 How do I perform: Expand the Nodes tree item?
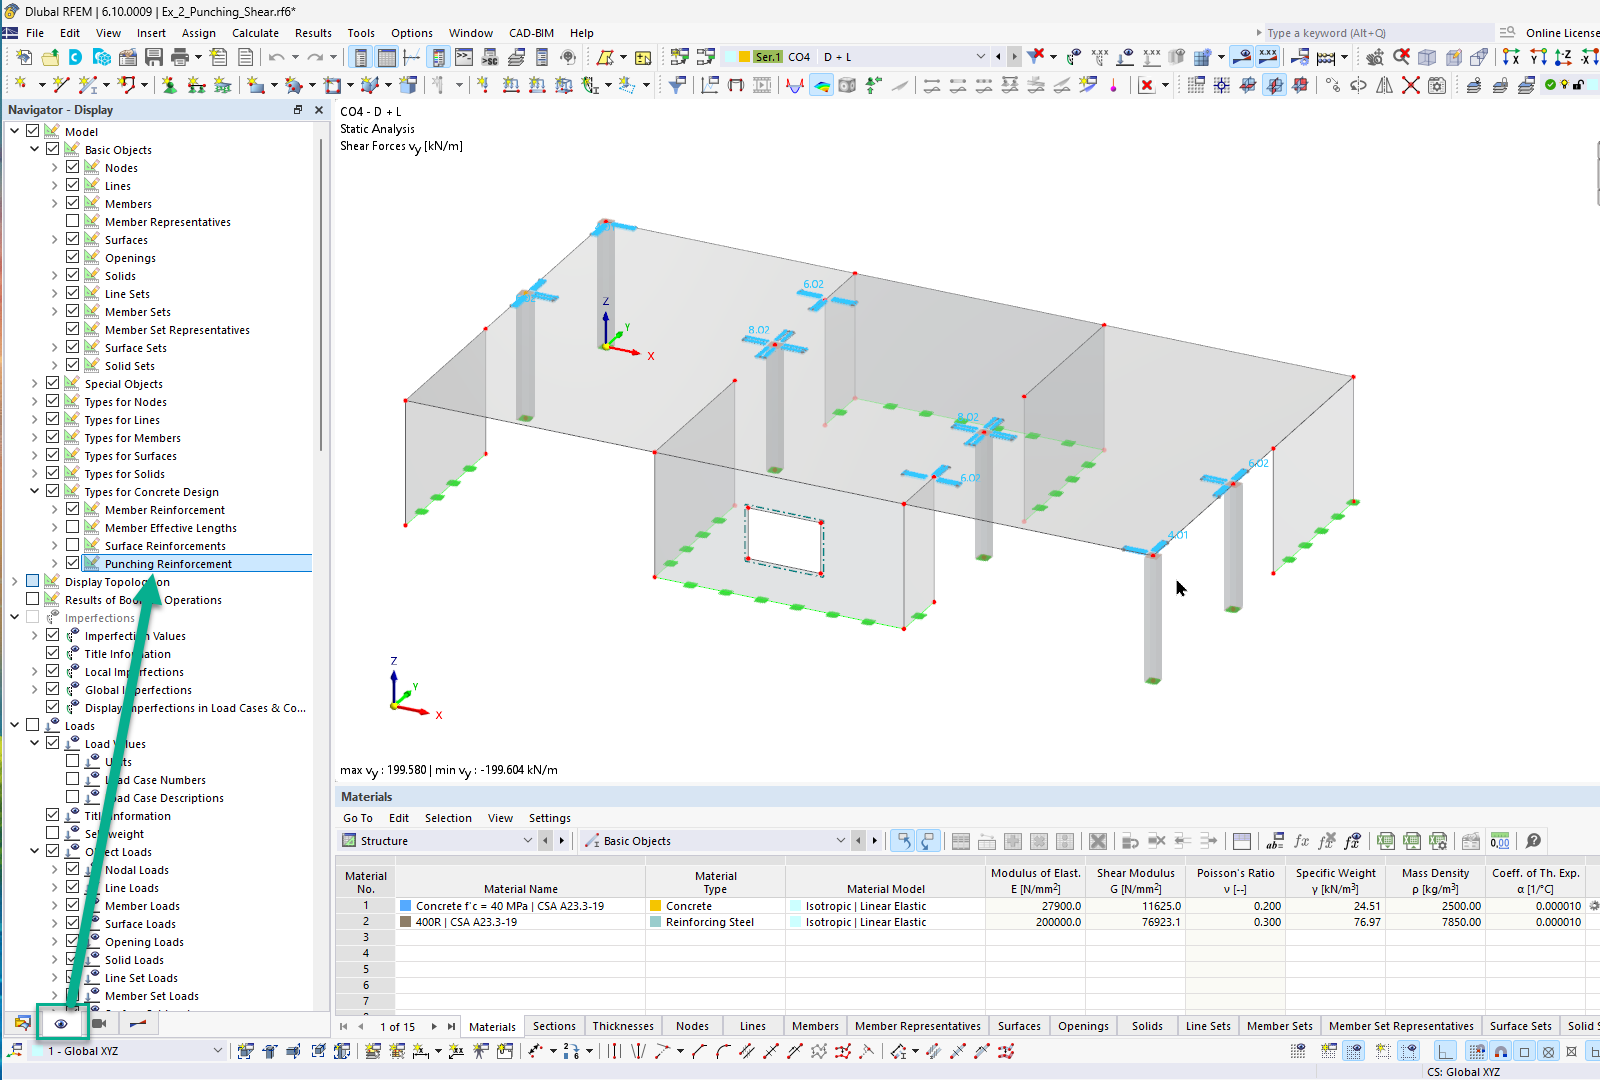(x=55, y=167)
